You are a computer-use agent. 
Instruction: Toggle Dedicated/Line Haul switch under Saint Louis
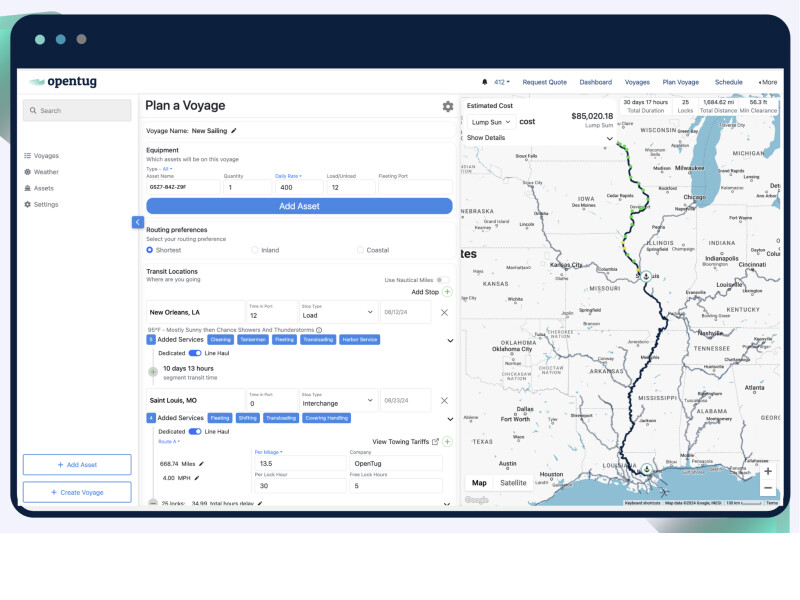point(195,432)
